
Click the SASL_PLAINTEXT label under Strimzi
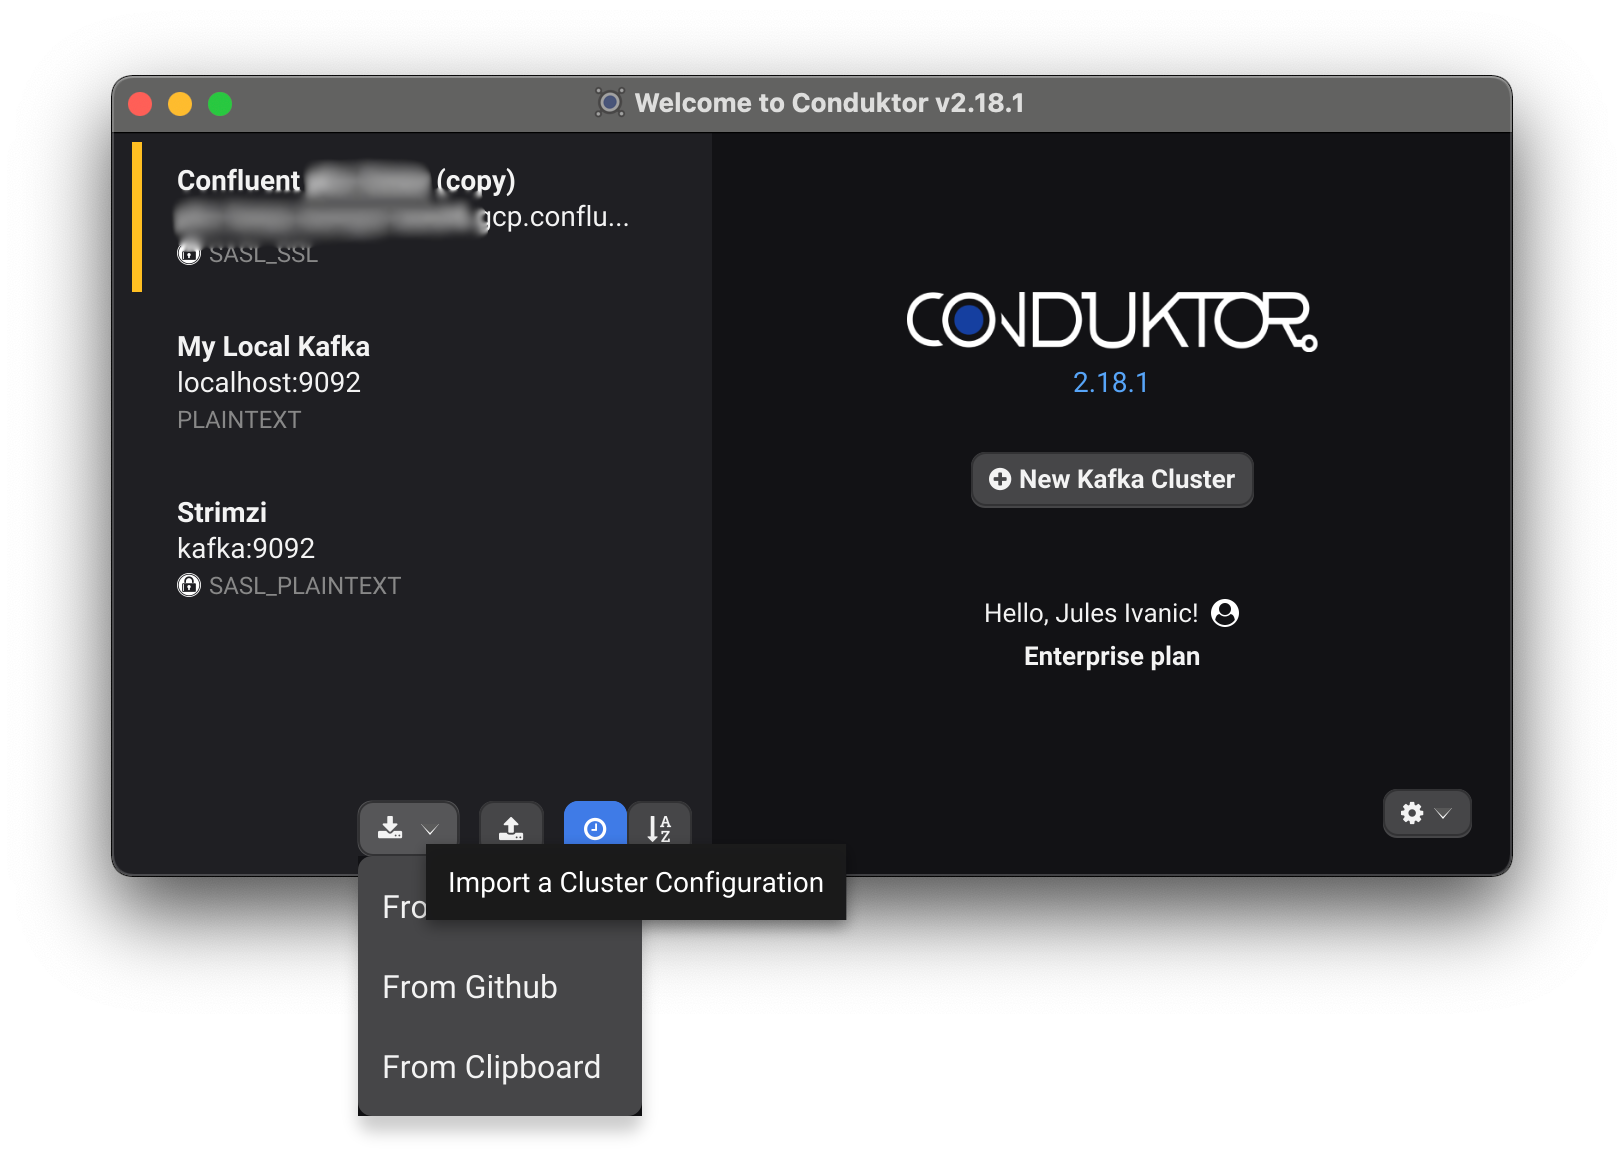pyautogui.click(x=304, y=586)
